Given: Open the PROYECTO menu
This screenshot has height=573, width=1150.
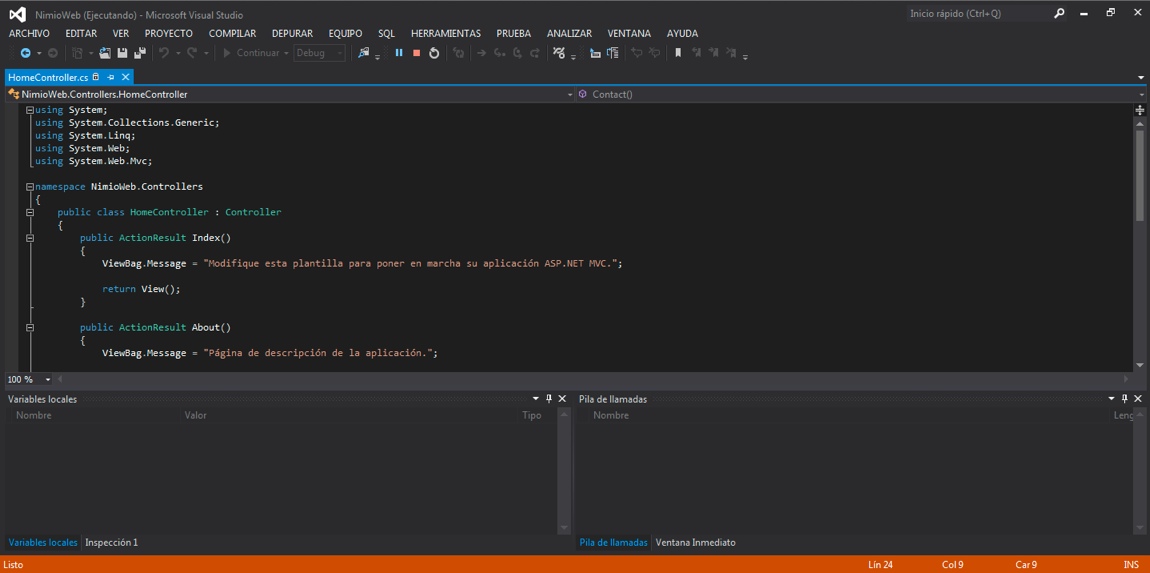Looking at the screenshot, I should click(169, 34).
